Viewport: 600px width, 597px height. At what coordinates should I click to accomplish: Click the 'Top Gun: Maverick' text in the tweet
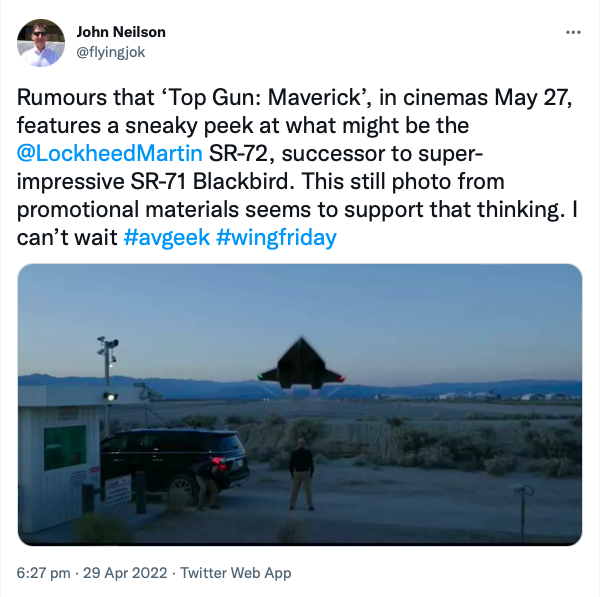(x=208, y=99)
